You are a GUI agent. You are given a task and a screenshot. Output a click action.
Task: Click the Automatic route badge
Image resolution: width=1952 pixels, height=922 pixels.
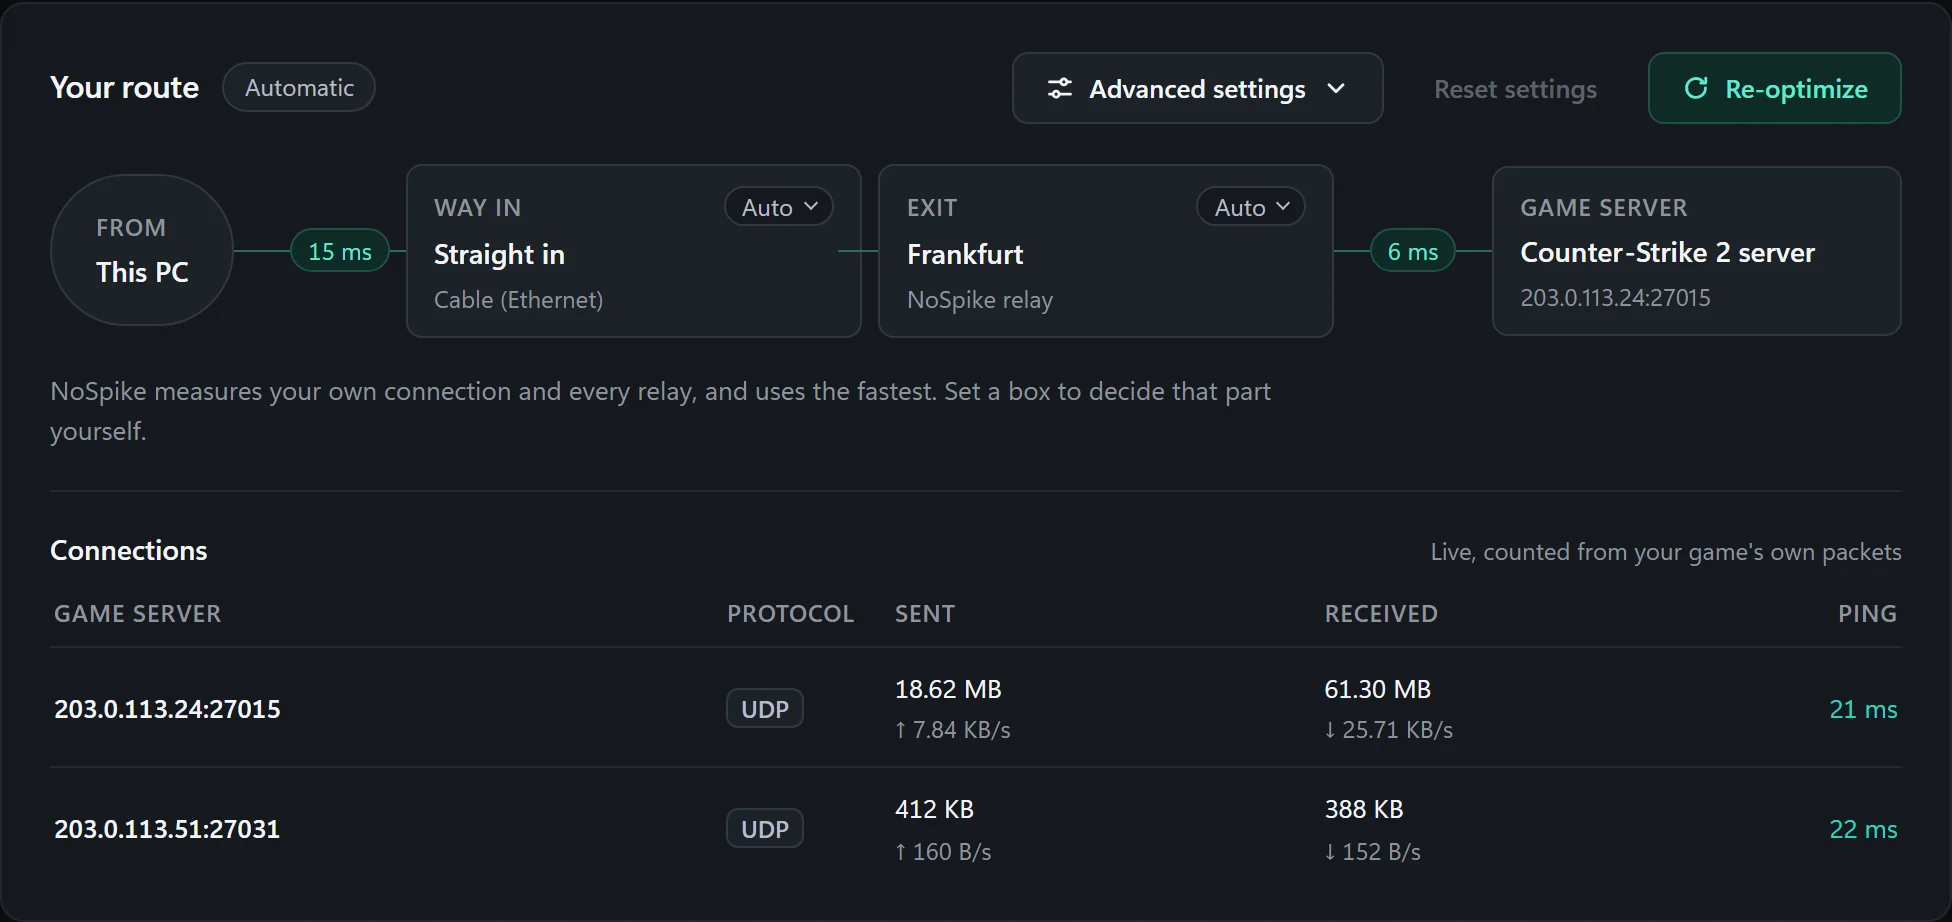point(299,87)
